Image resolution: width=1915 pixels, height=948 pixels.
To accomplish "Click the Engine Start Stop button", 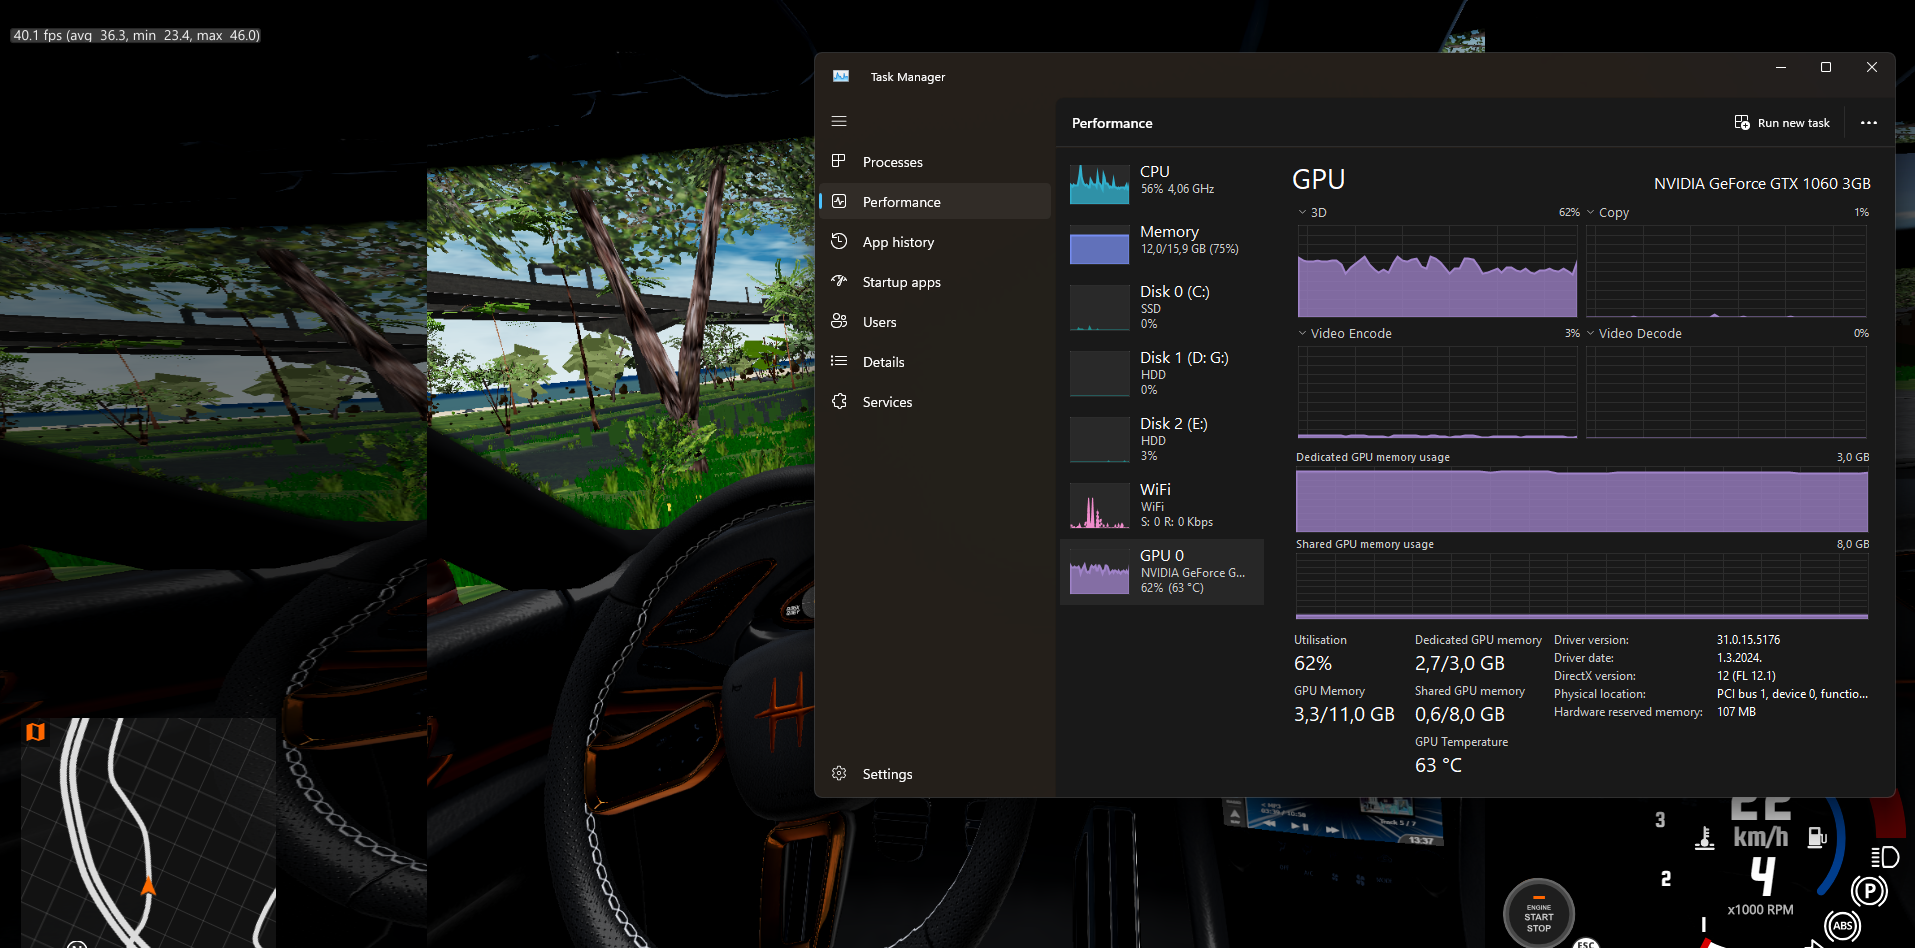I will tap(1539, 914).
